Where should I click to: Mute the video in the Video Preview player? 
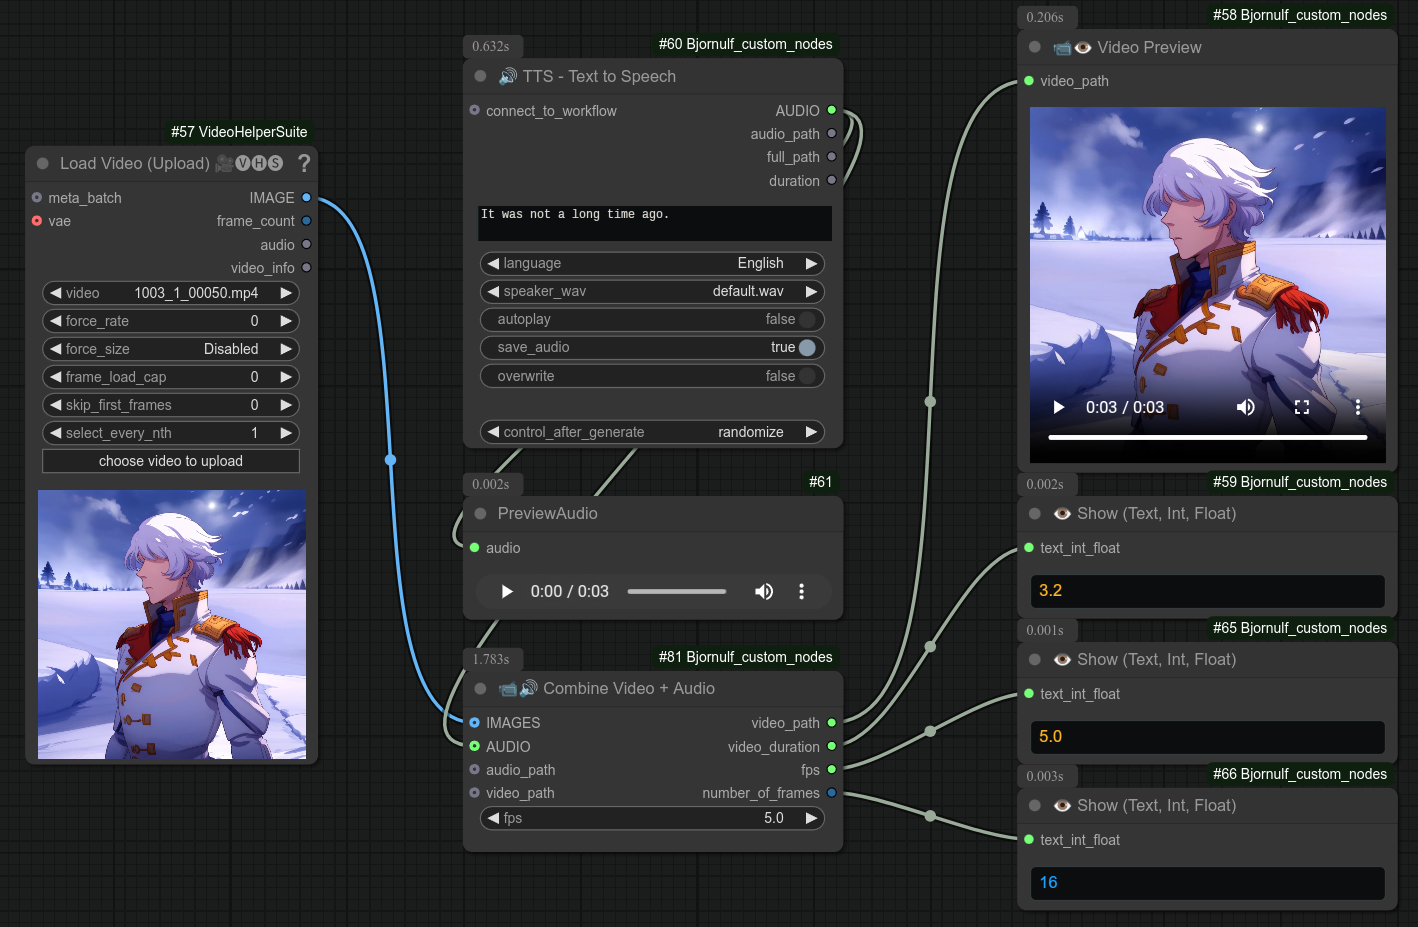click(1246, 407)
